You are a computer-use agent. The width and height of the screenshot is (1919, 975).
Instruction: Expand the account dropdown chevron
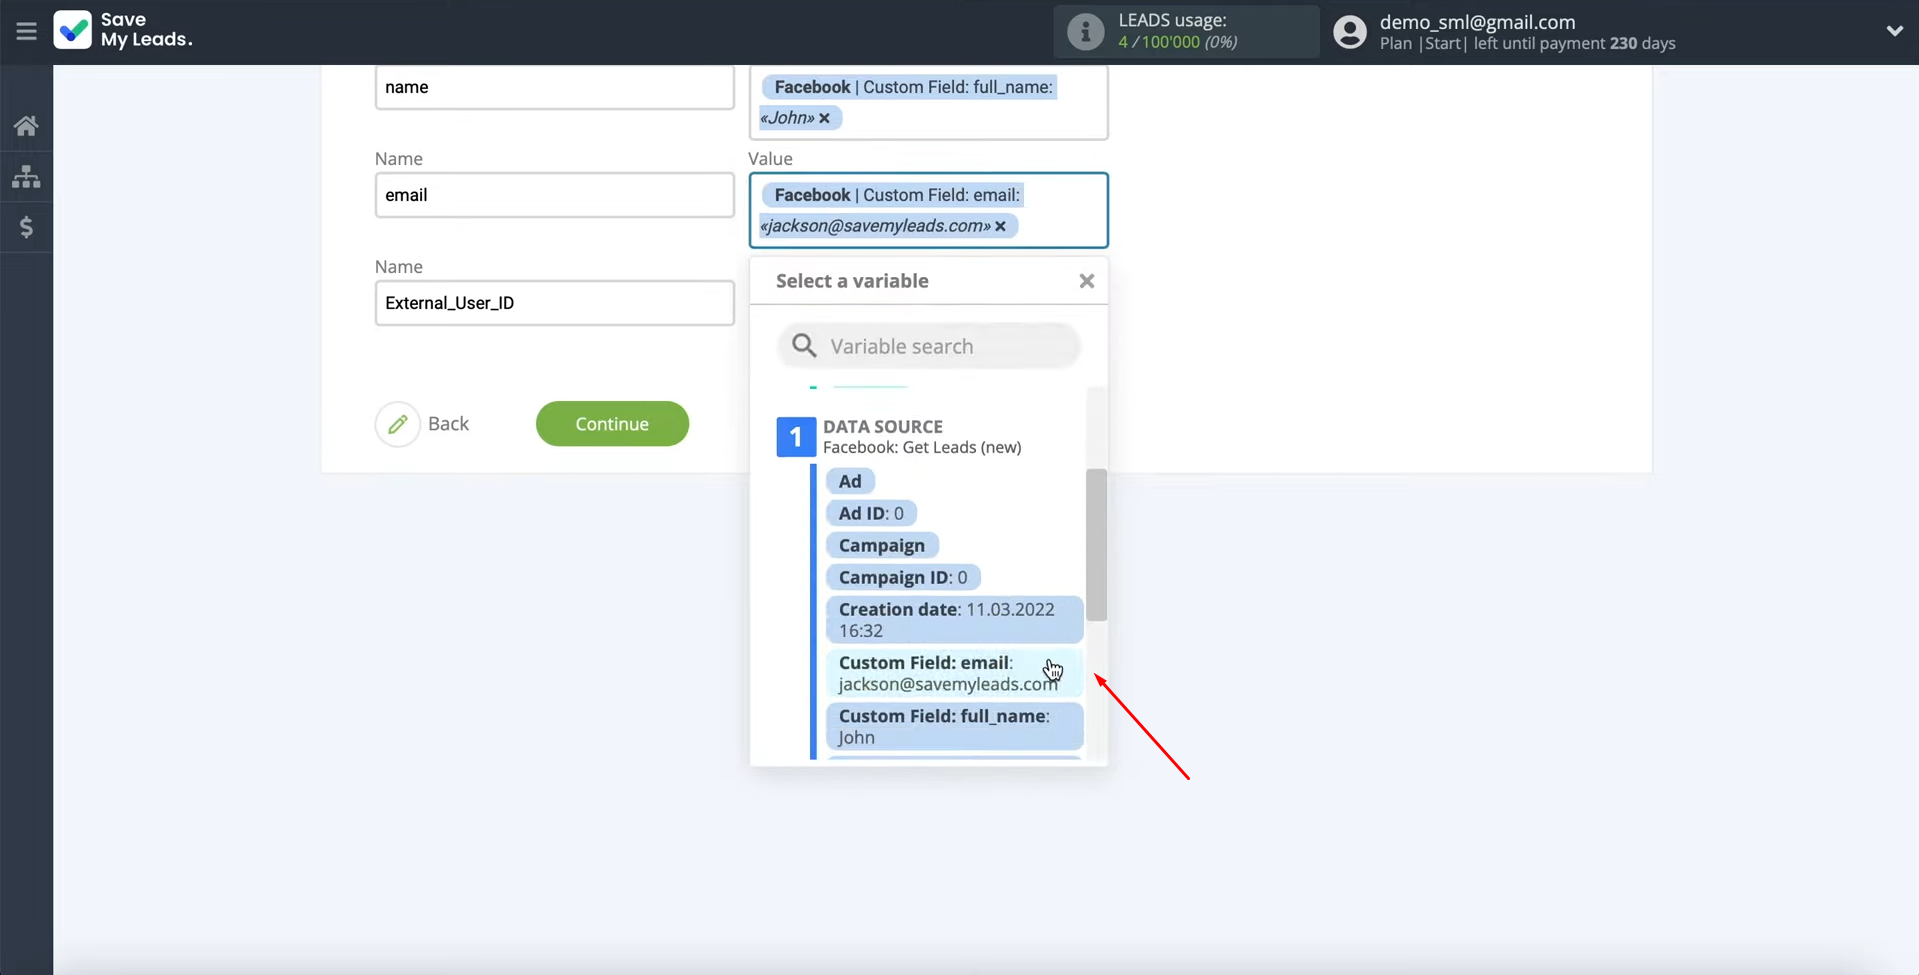click(1894, 31)
